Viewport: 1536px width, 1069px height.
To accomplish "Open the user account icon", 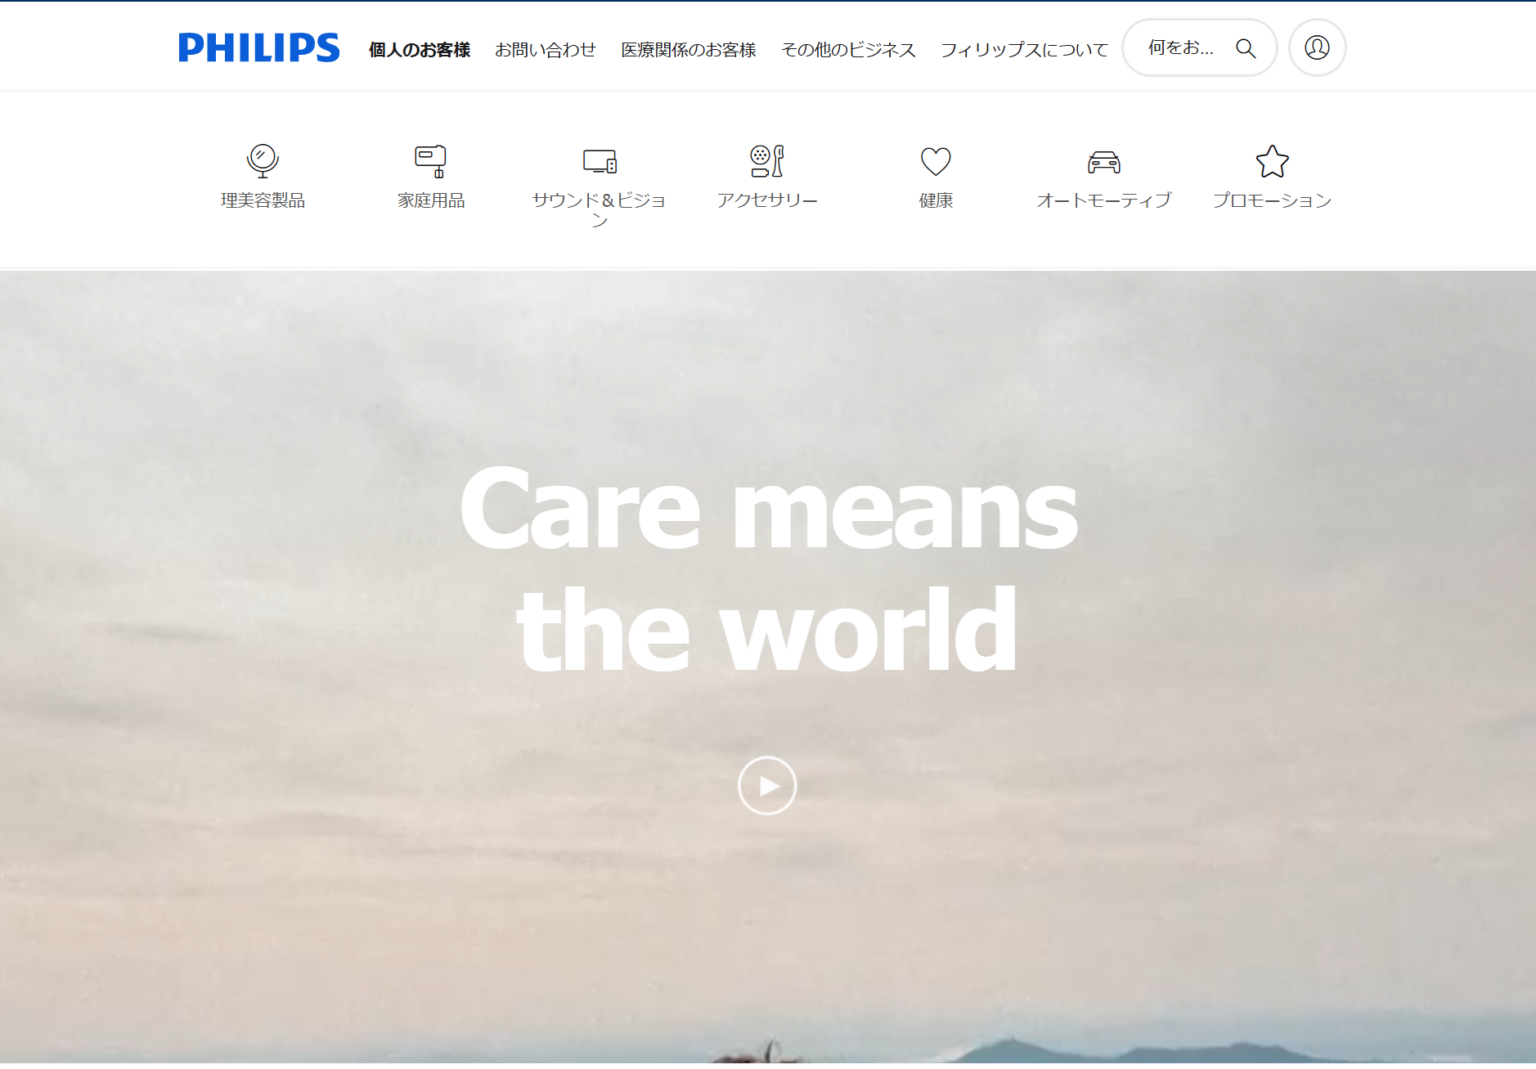I will [1317, 48].
